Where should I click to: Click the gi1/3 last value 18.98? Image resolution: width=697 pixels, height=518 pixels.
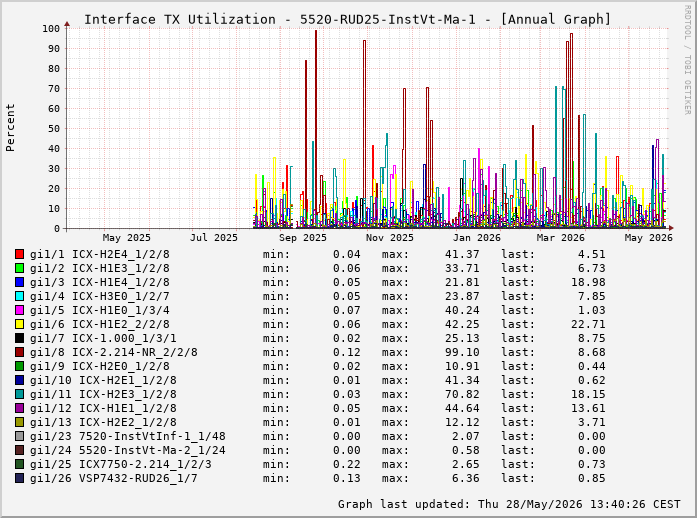pos(588,282)
